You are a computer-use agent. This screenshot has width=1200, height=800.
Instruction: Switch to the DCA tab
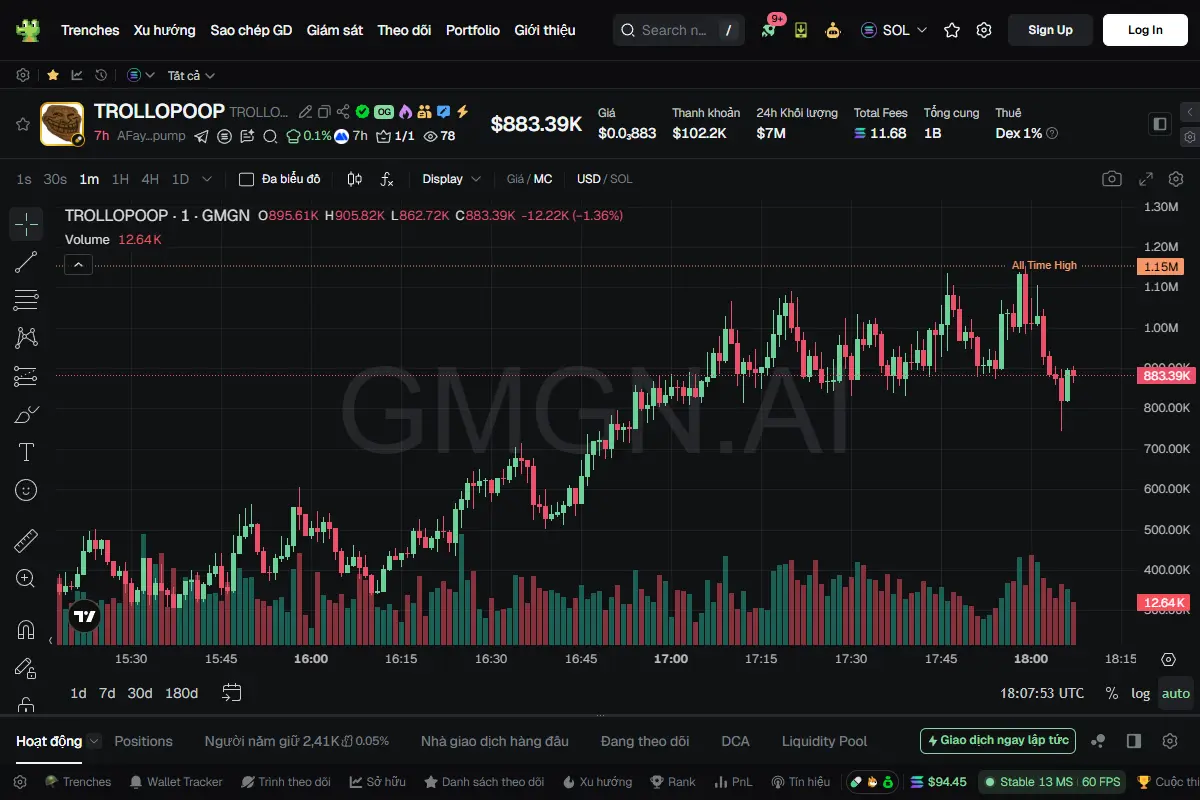click(x=735, y=741)
